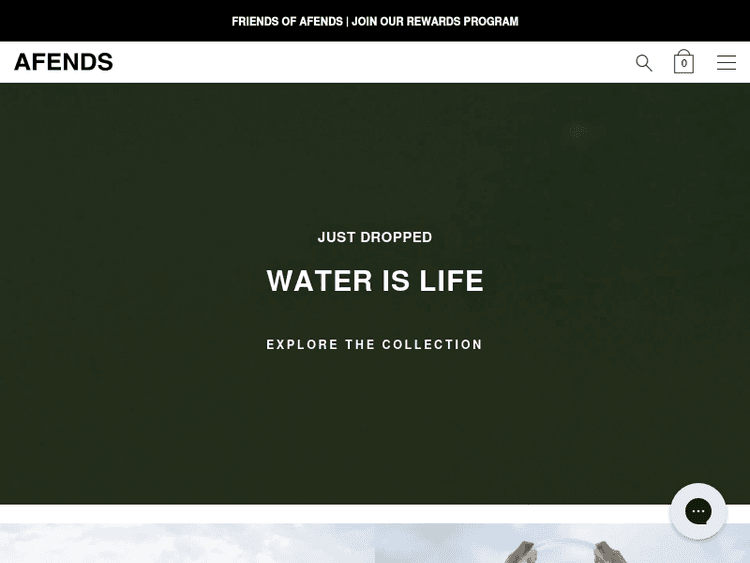Click the dark green hero banner background
Image resolution: width=750 pixels, height=563 pixels.
[x=143, y=407]
